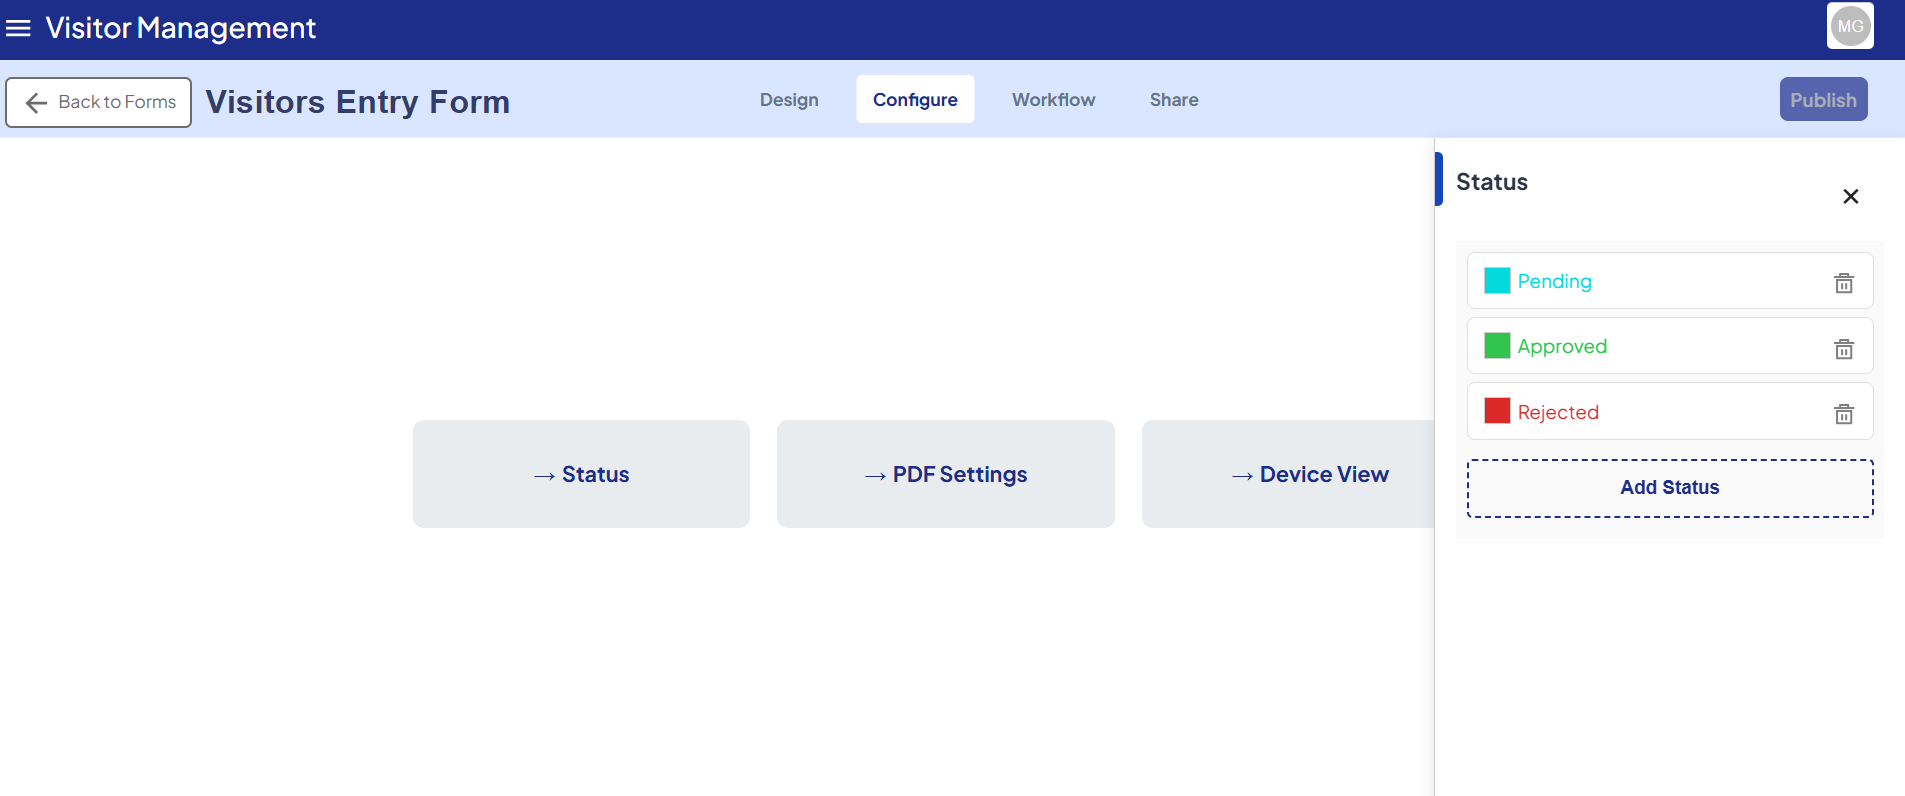
Task: Publish the Visitors Entry Form
Action: coord(1823,100)
